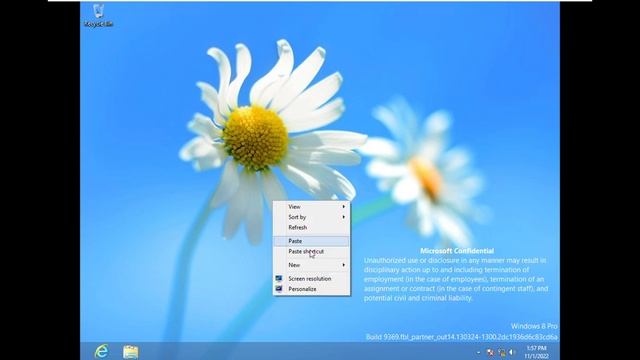The image size is (640, 360).
Task: Click the network tray icon
Action: coord(502,352)
